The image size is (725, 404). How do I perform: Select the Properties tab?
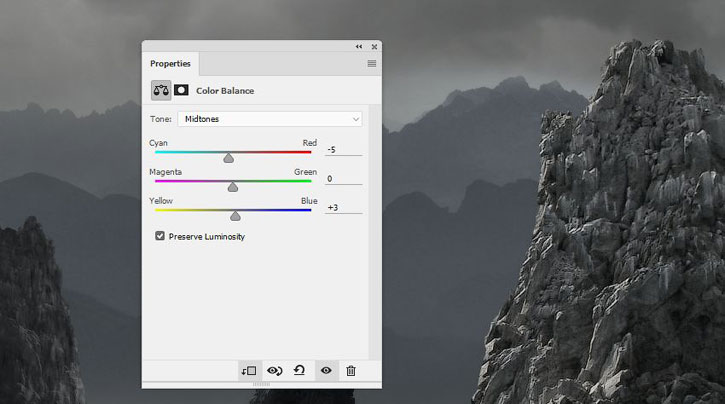[x=170, y=64]
